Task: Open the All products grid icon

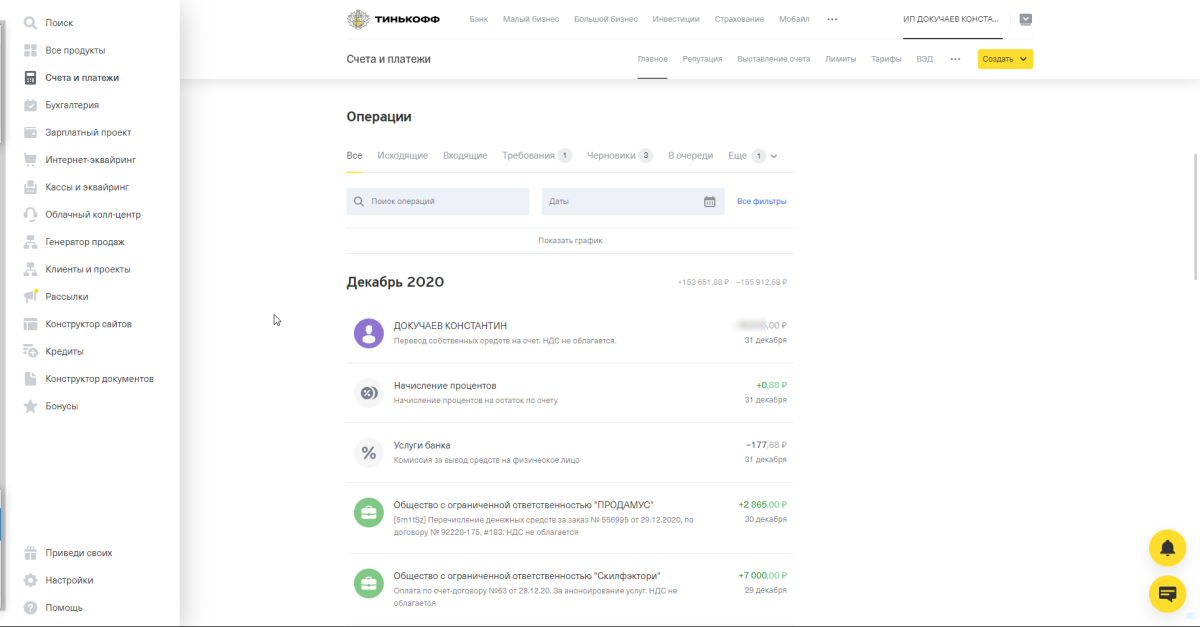Action: (x=30, y=50)
